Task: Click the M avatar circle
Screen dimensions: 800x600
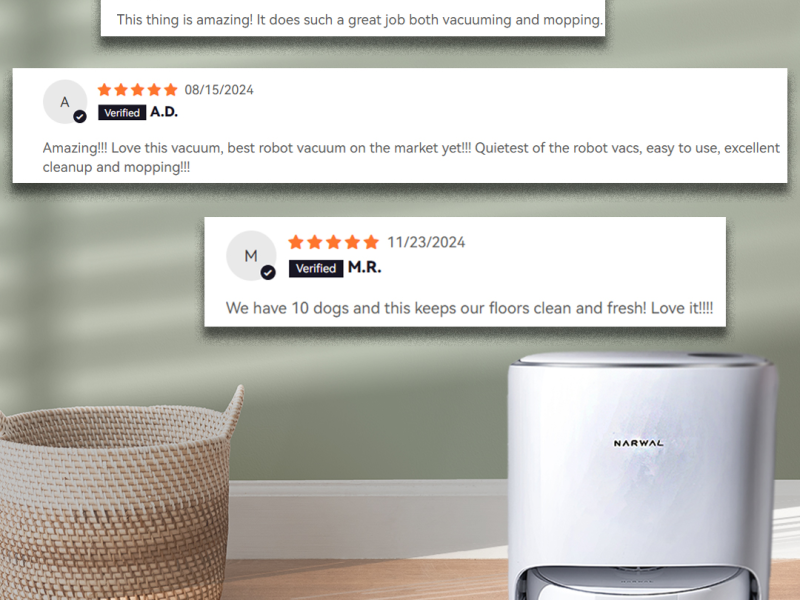Action: tap(251, 255)
